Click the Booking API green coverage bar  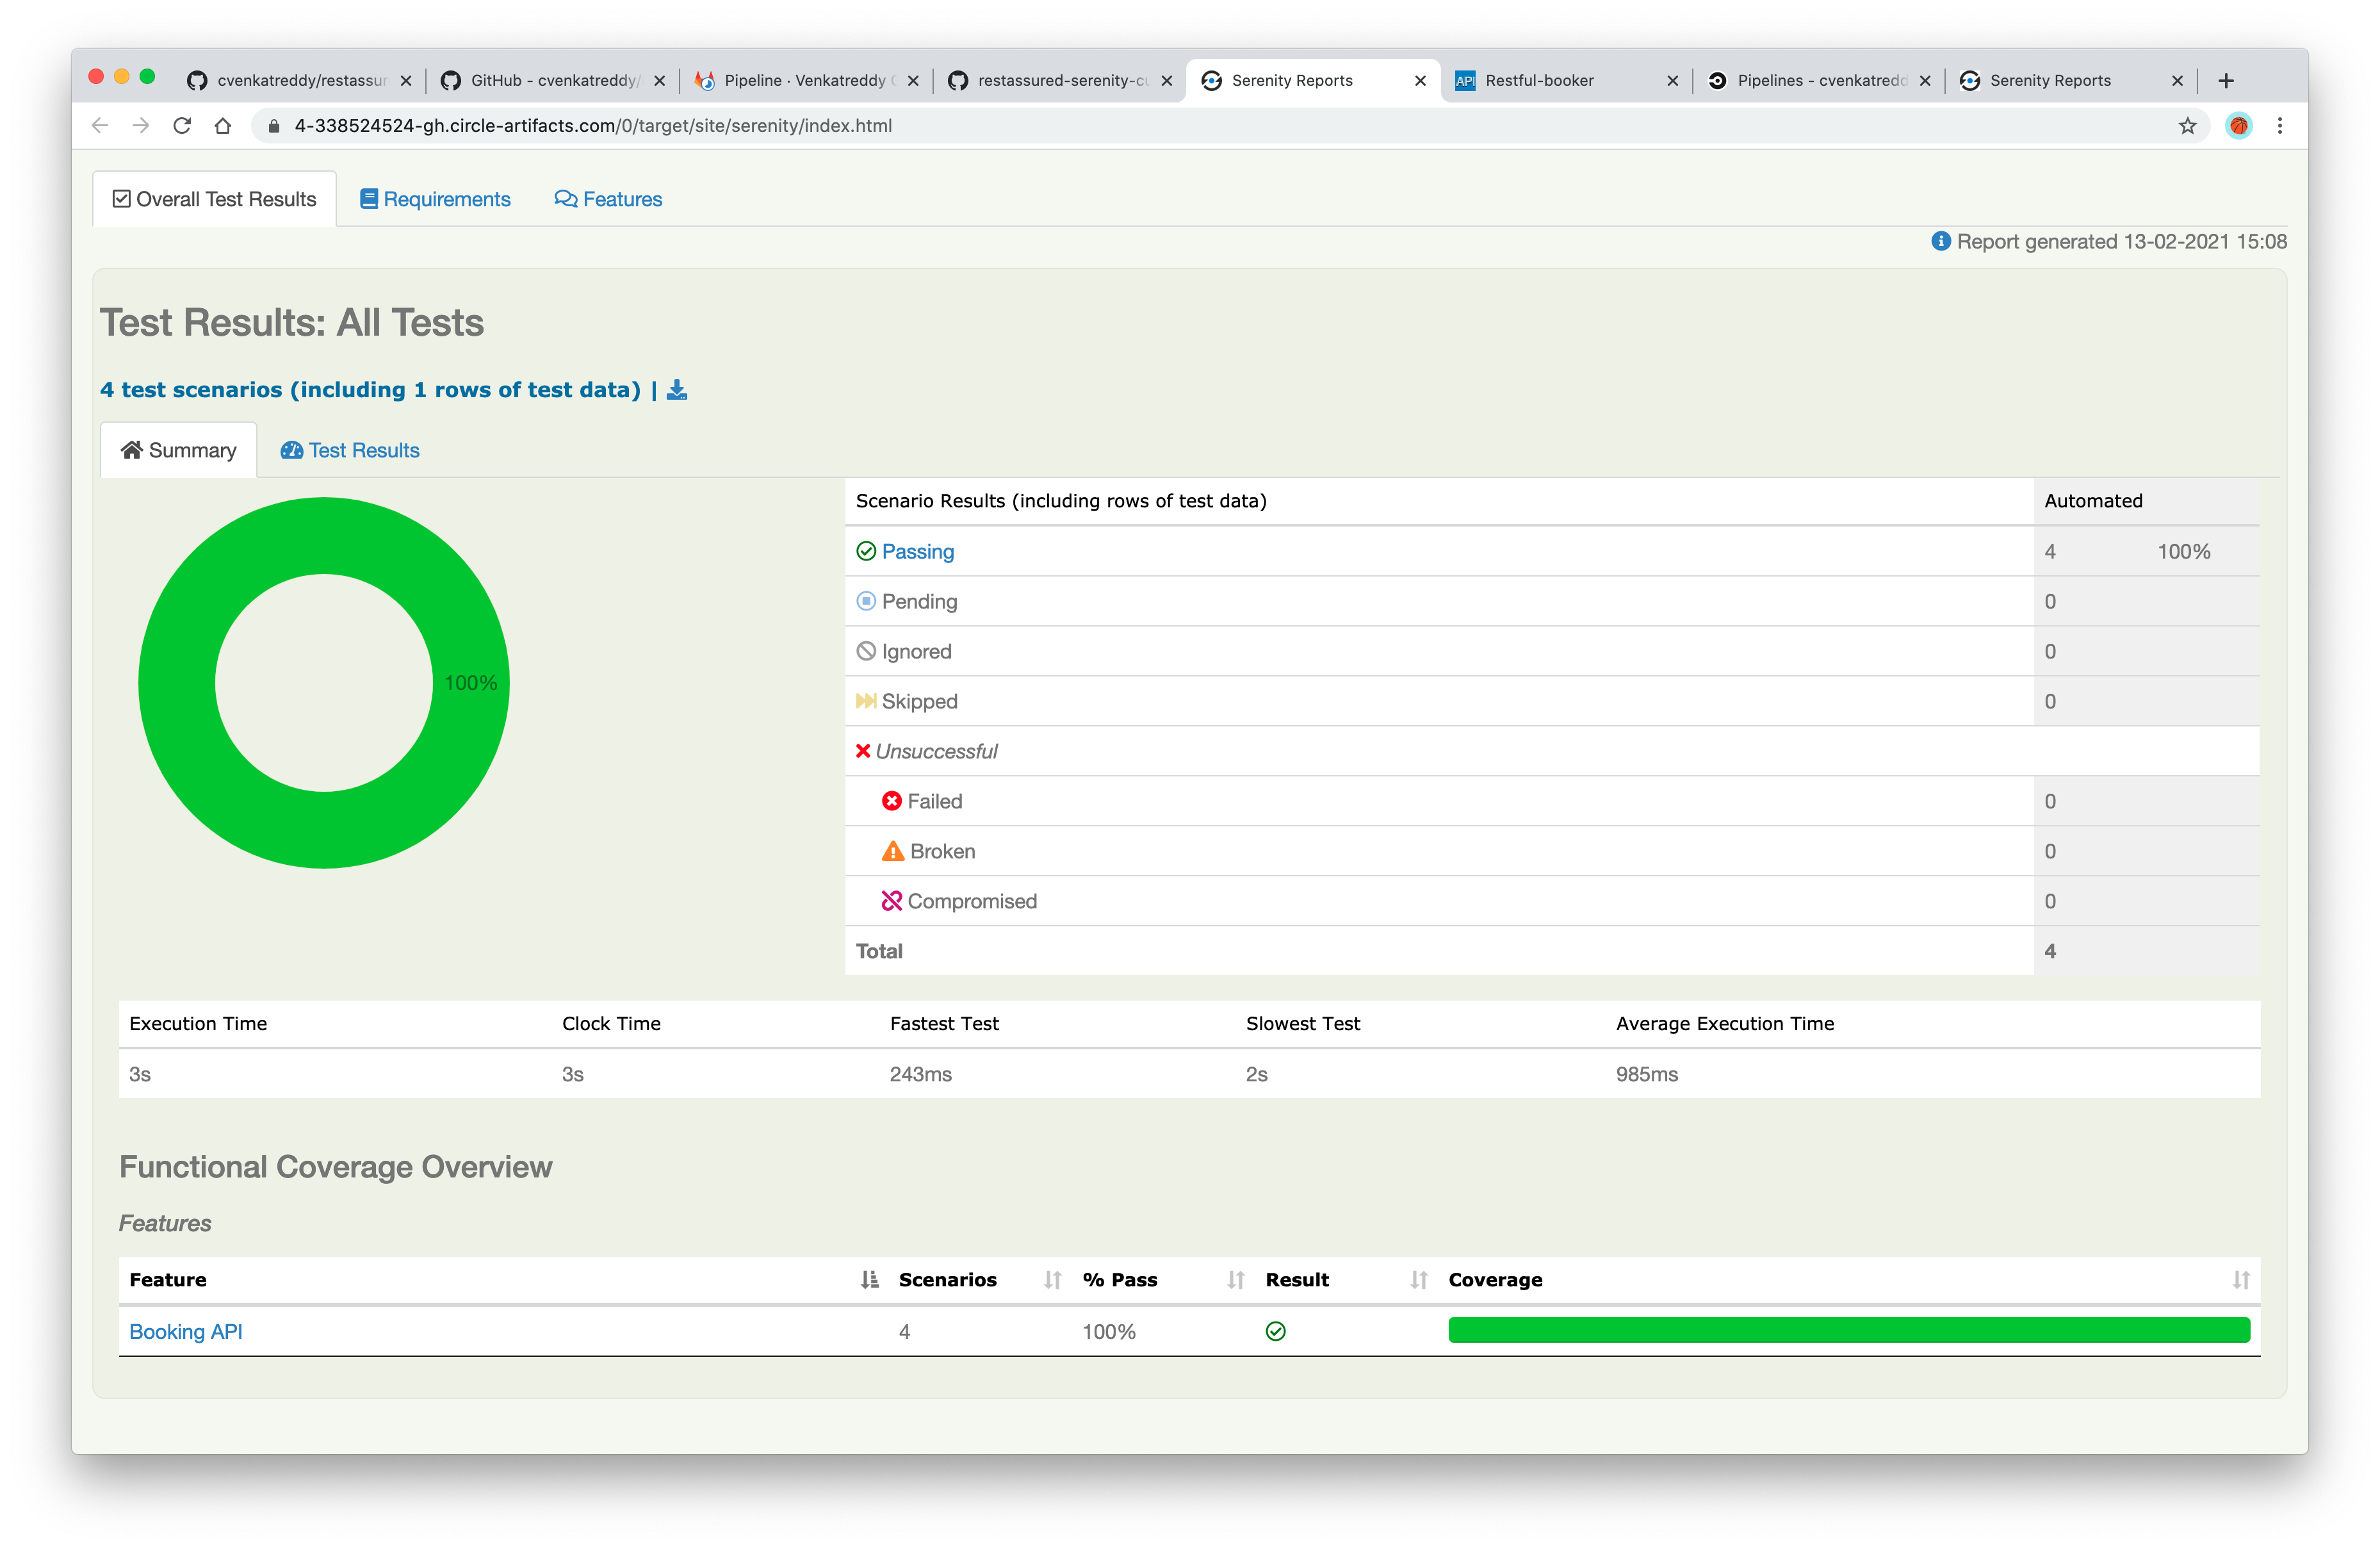(1849, 1330)
